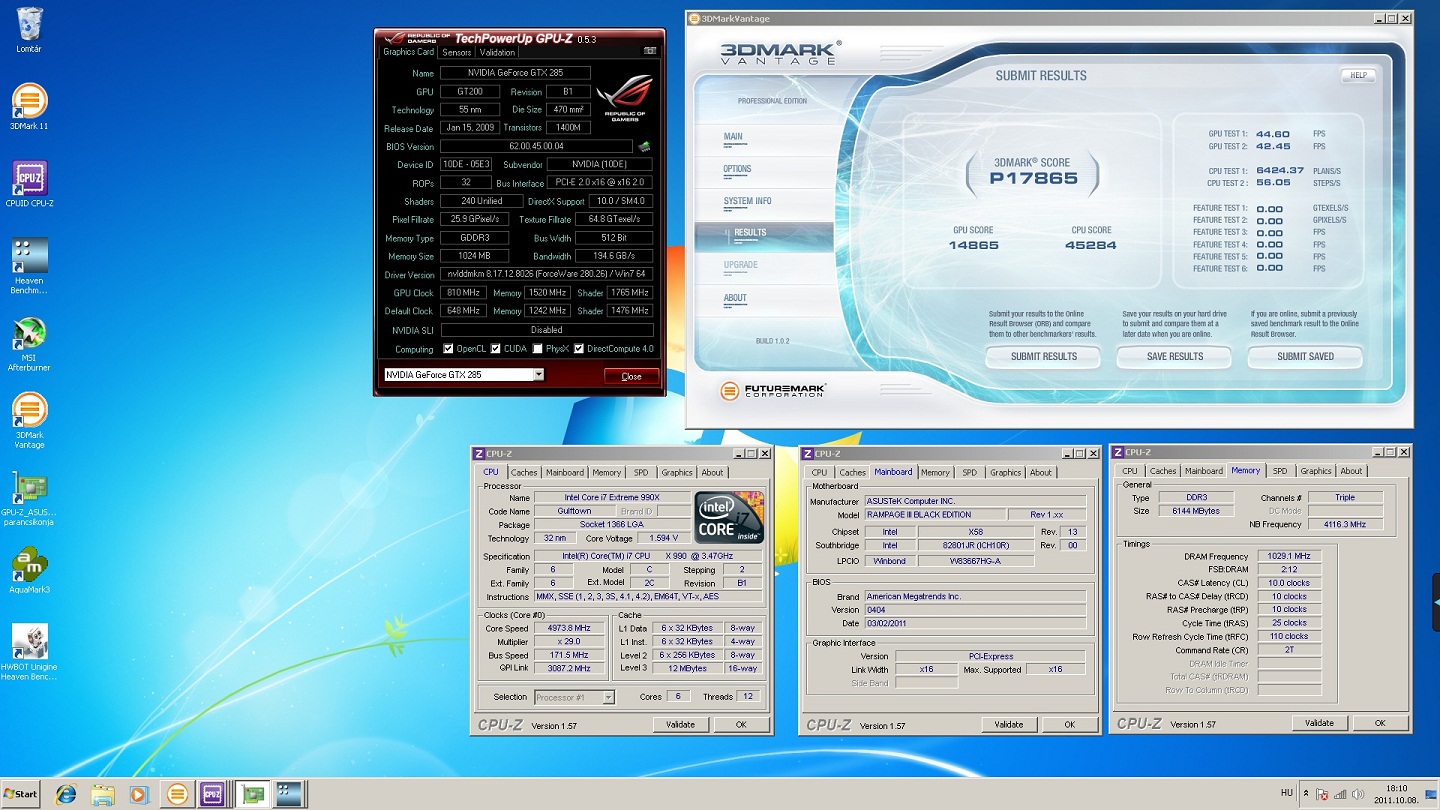Click the SAVE RESULTS button

click(x=1174, y=357)
